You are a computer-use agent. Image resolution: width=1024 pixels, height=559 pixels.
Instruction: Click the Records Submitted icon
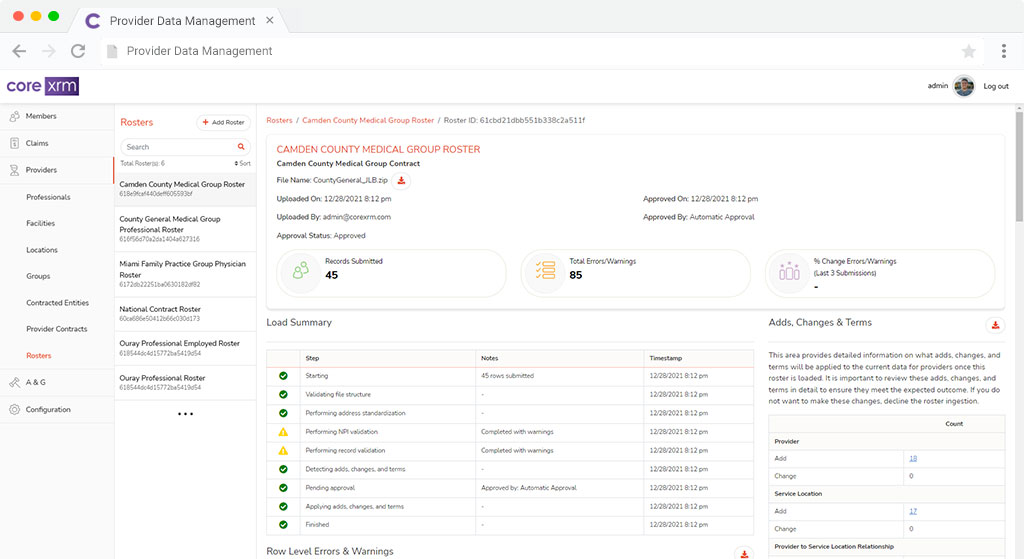[300, 270]
